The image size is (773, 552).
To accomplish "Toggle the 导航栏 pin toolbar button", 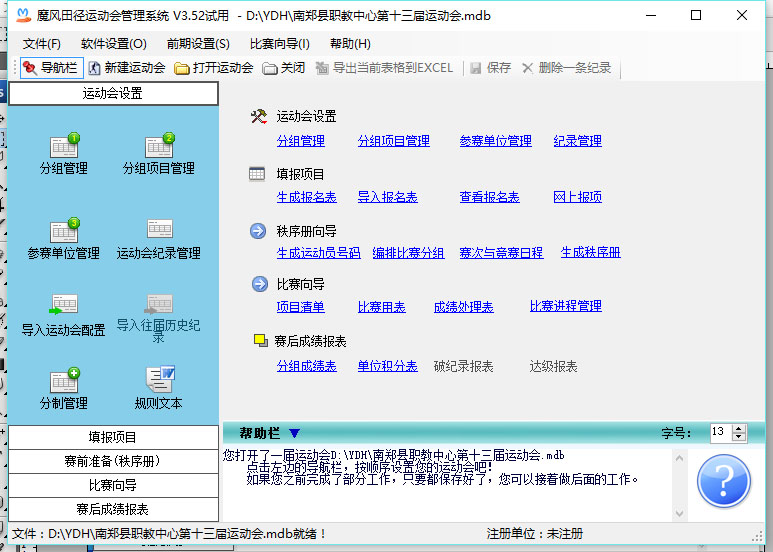I will [x=51, y=68].
